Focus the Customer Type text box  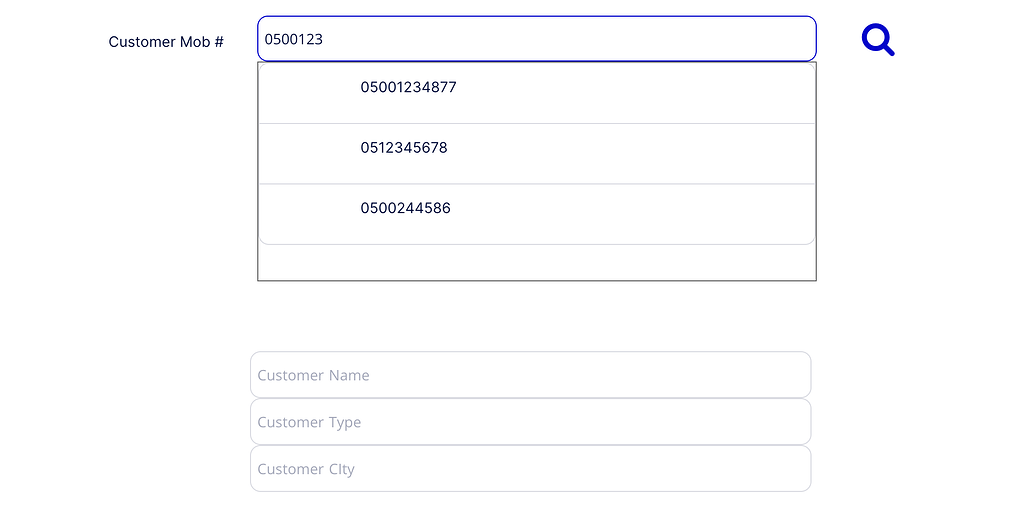click(530, 422)
